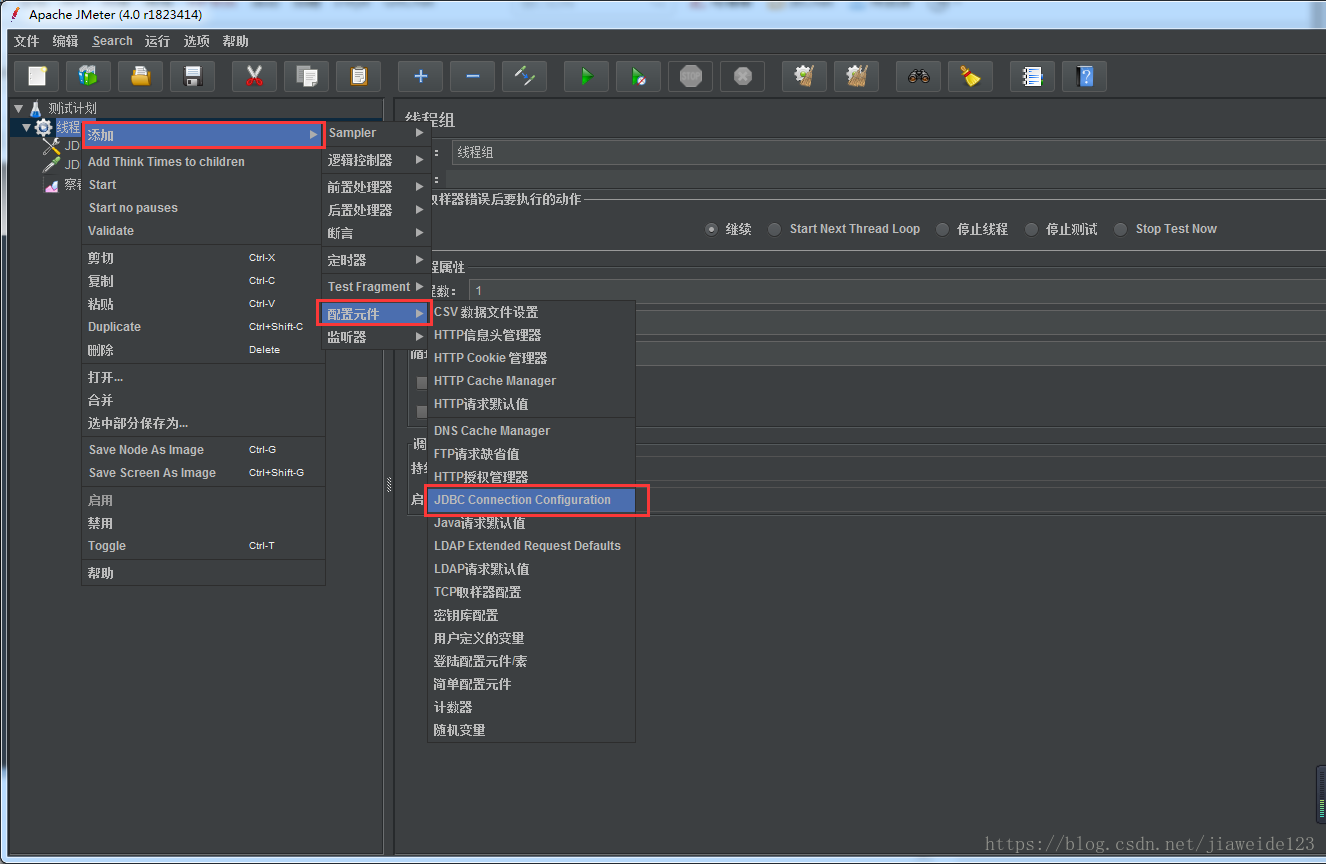
Task: Click Start no pauses toolbar icon
Action: click(638, 76)
